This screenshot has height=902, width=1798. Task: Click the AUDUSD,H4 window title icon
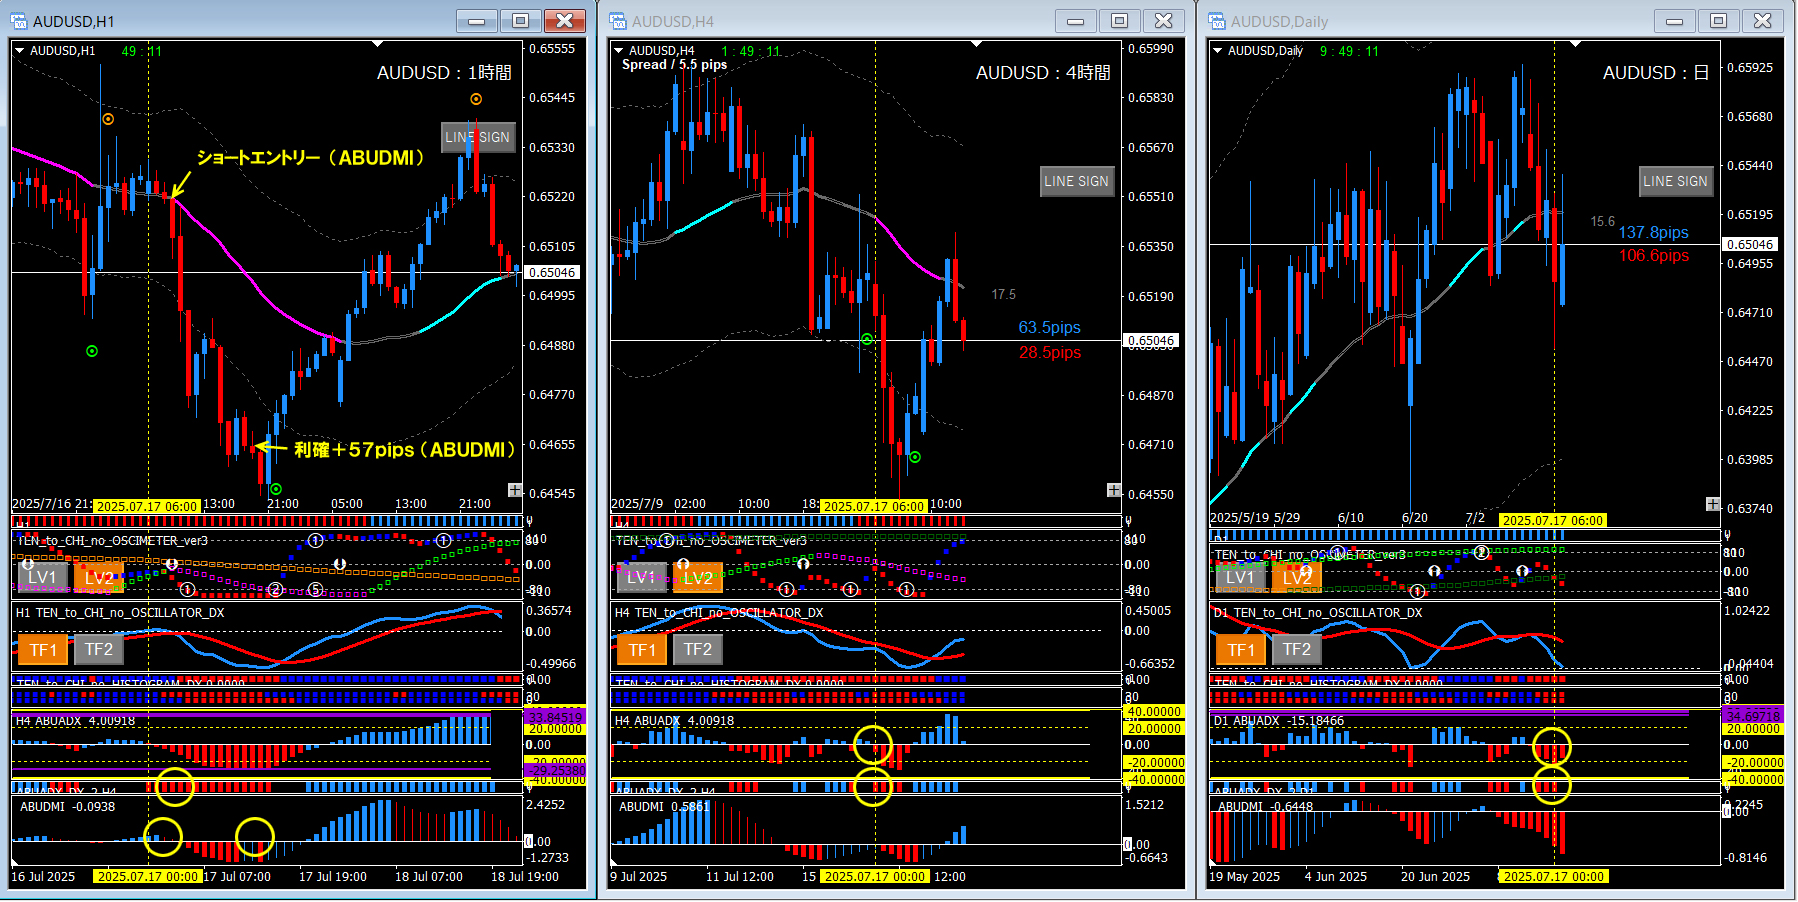pos(618,21)
